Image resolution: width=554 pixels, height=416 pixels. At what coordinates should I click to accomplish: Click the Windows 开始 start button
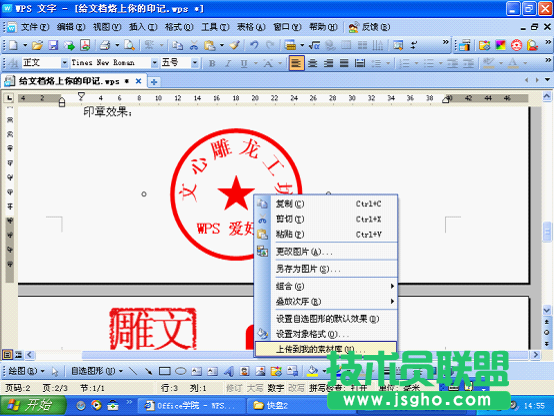coord(33,405)
